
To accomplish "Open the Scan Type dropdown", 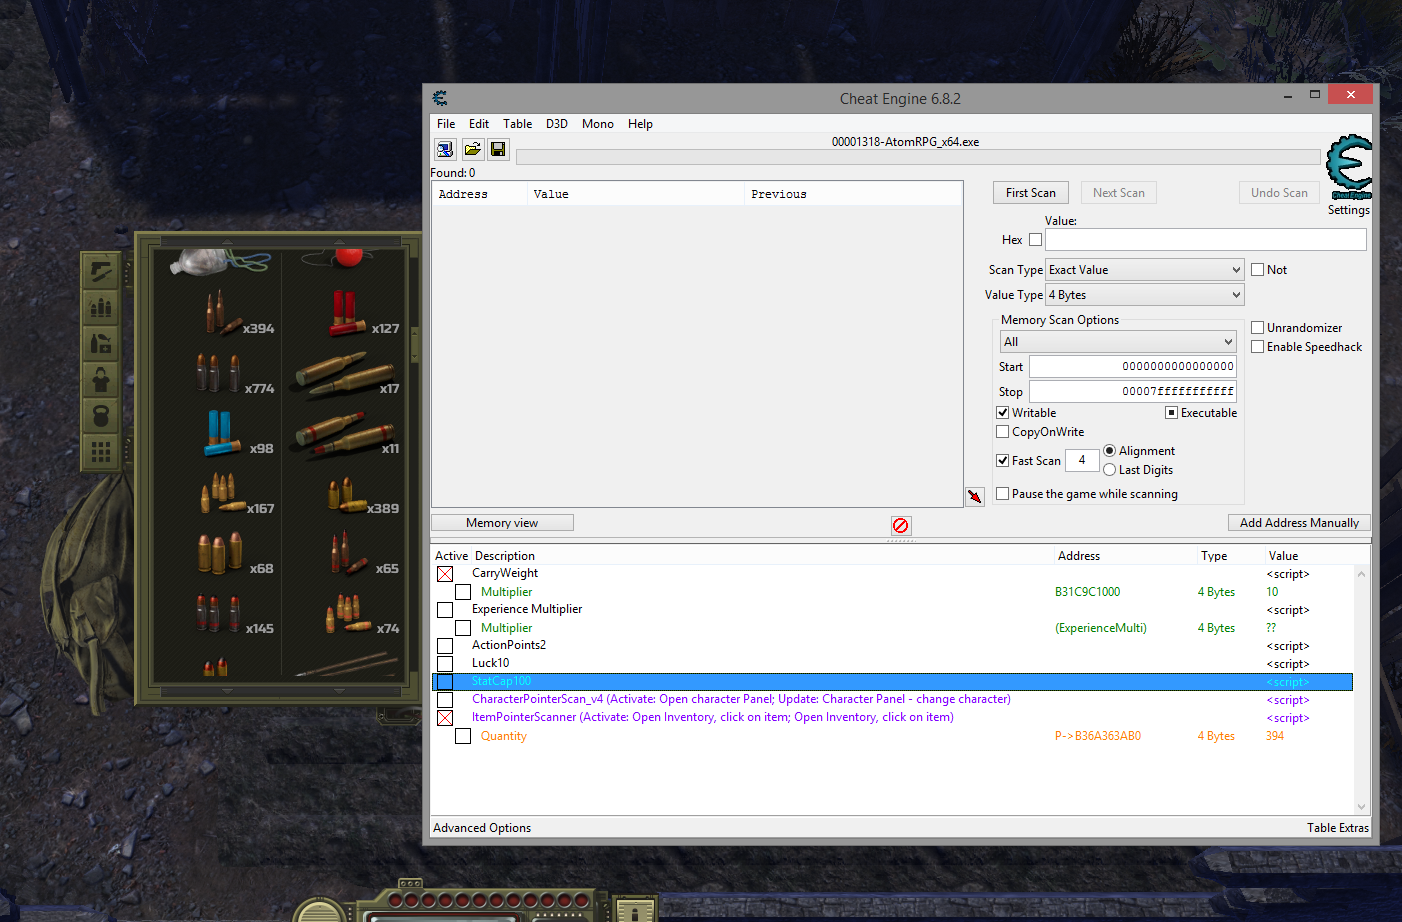I will [x=1145, y=270].
